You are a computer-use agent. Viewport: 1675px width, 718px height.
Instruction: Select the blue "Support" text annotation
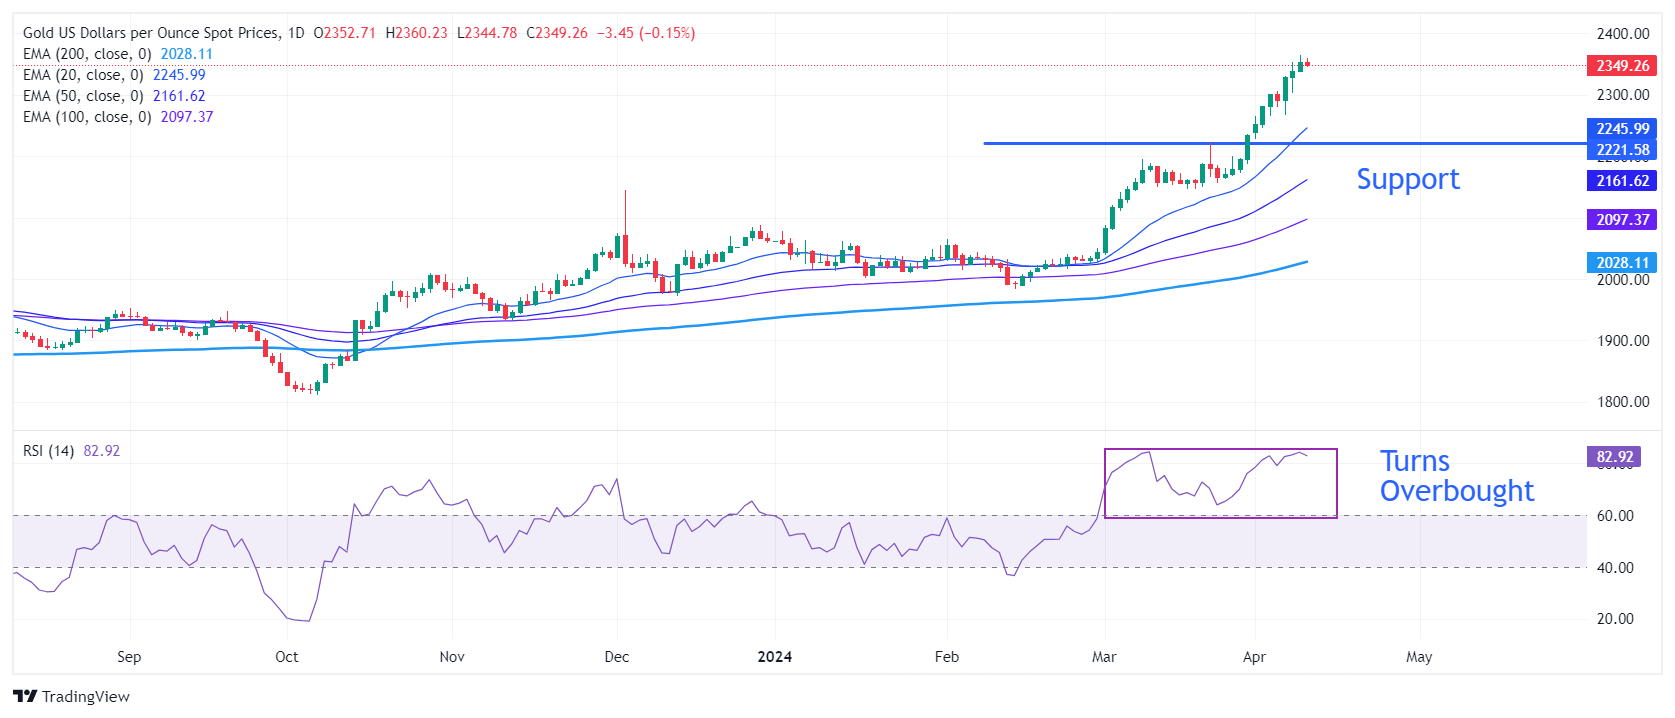click(1407, 180)
